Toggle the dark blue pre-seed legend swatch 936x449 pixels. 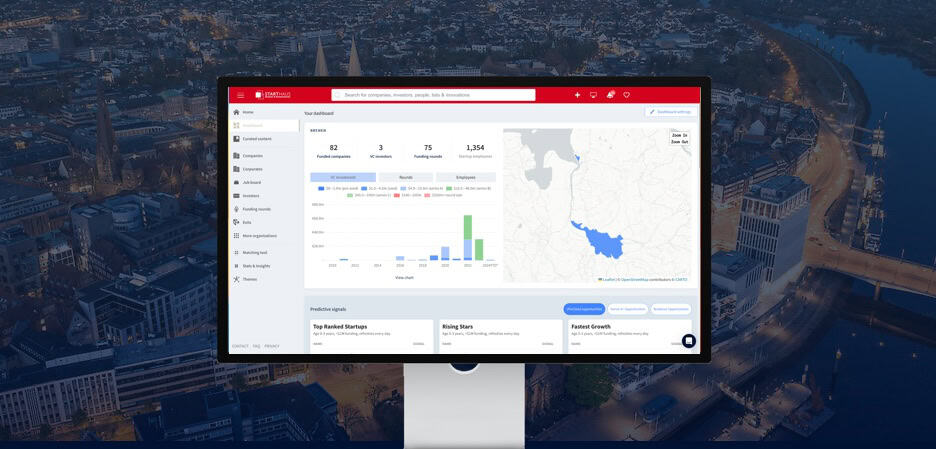321,188
